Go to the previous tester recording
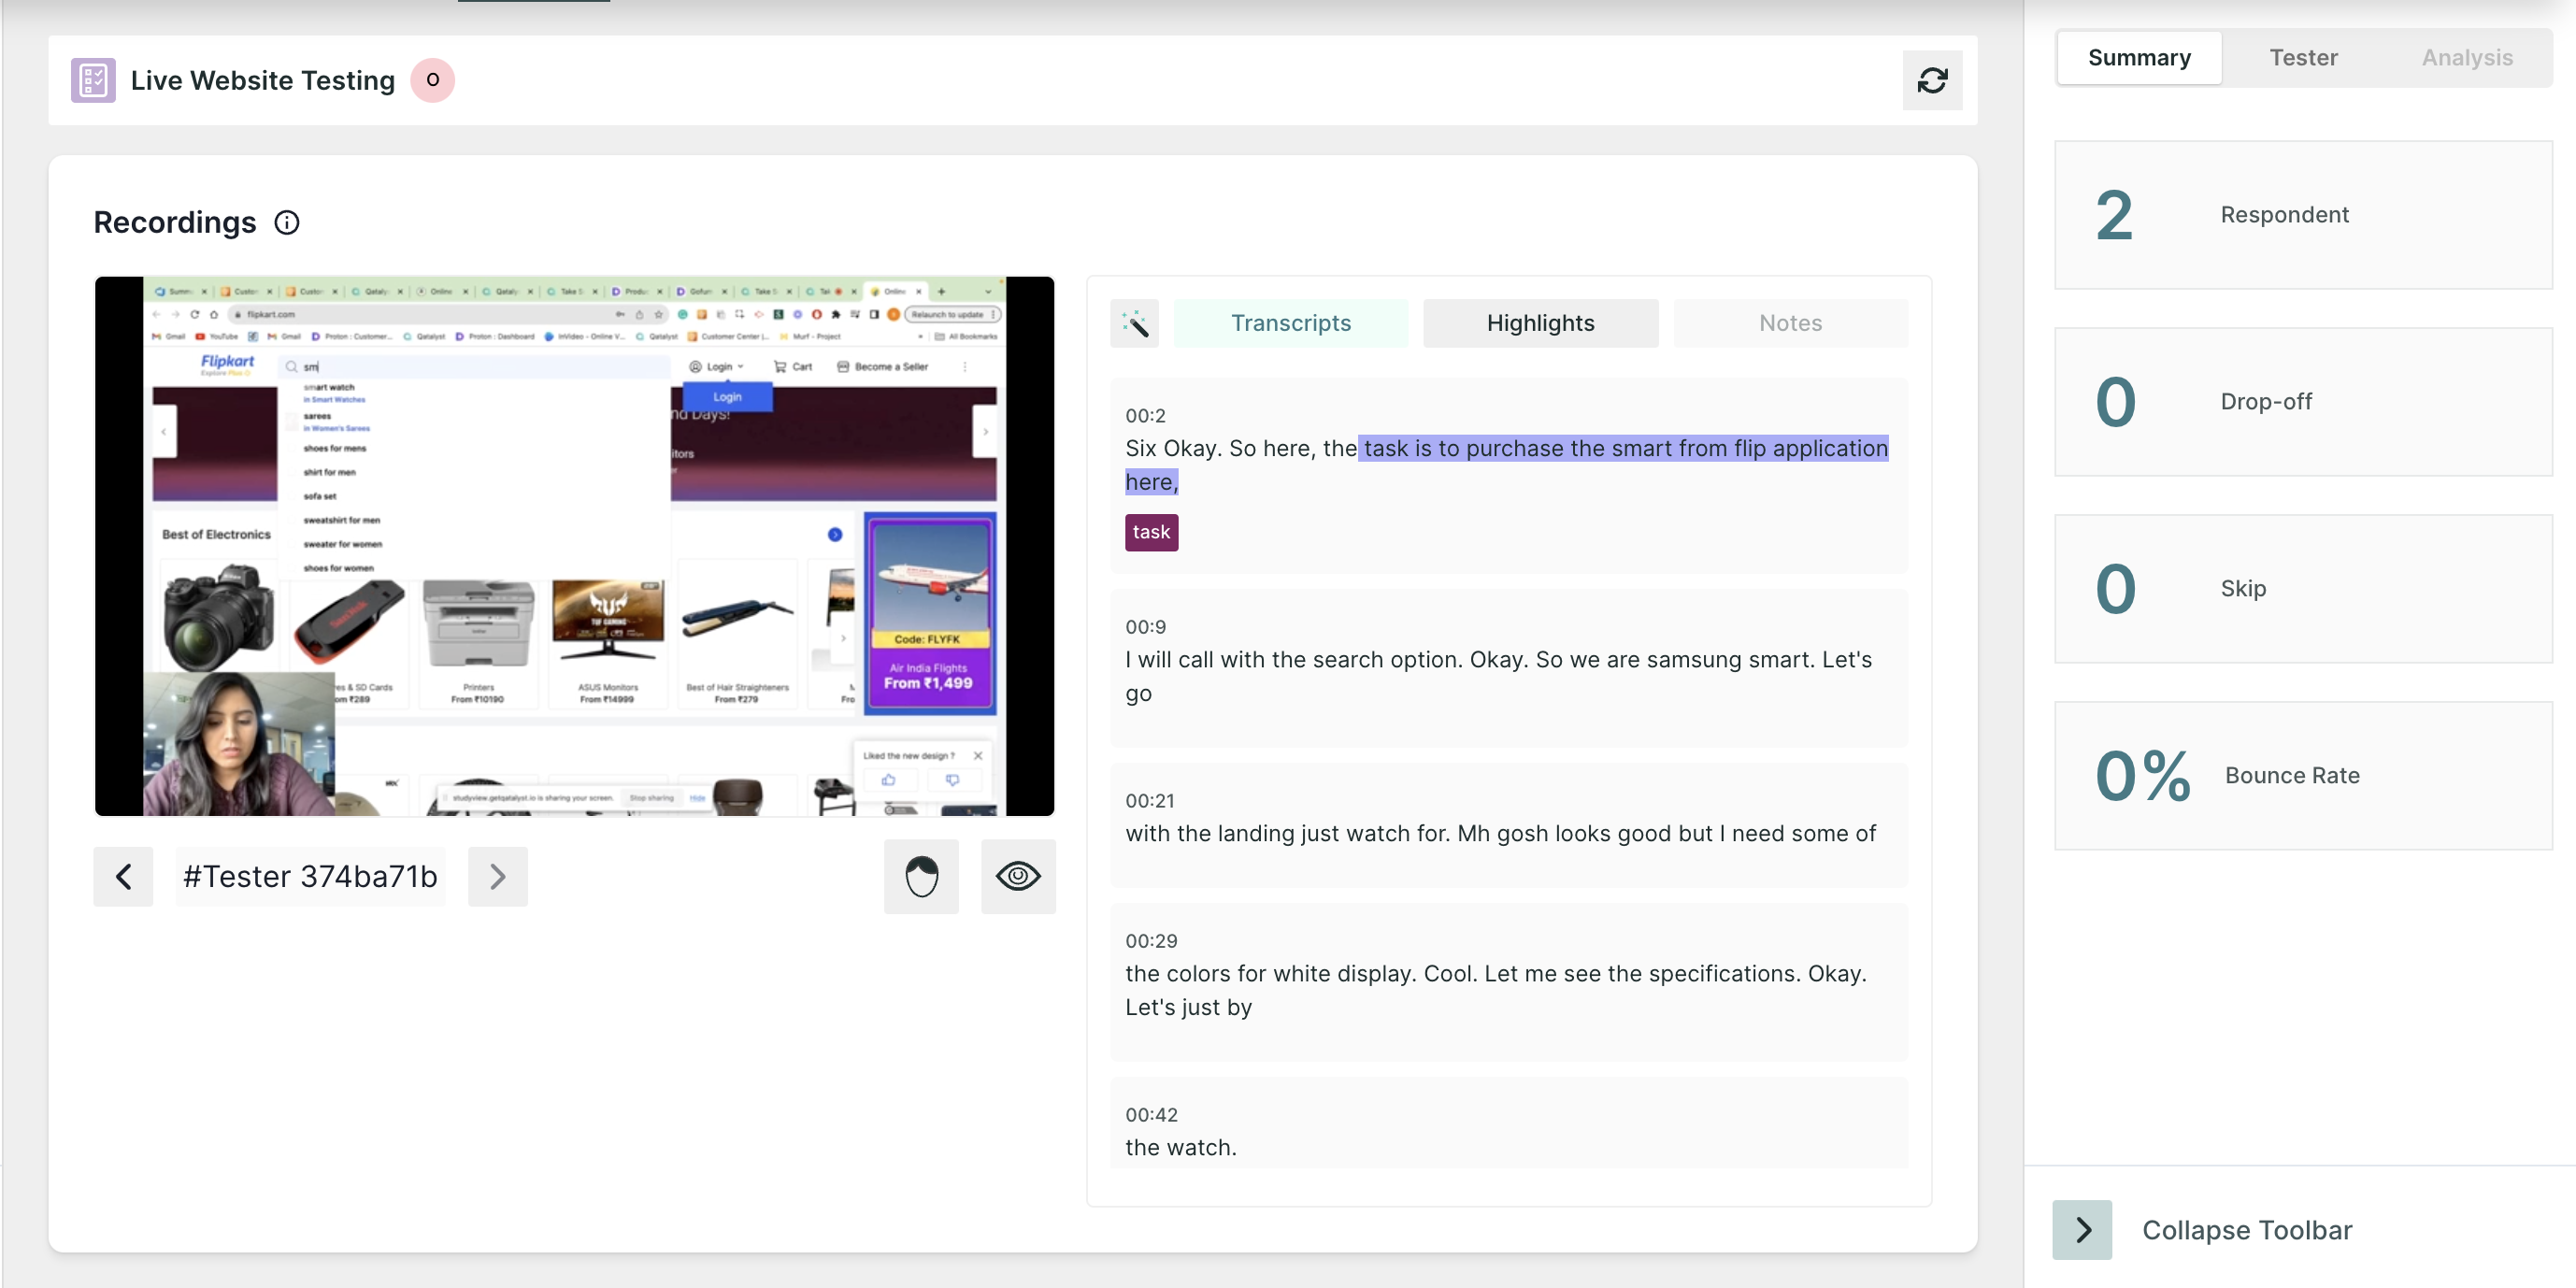The image size is (2576, 1288). click(123, 876)
